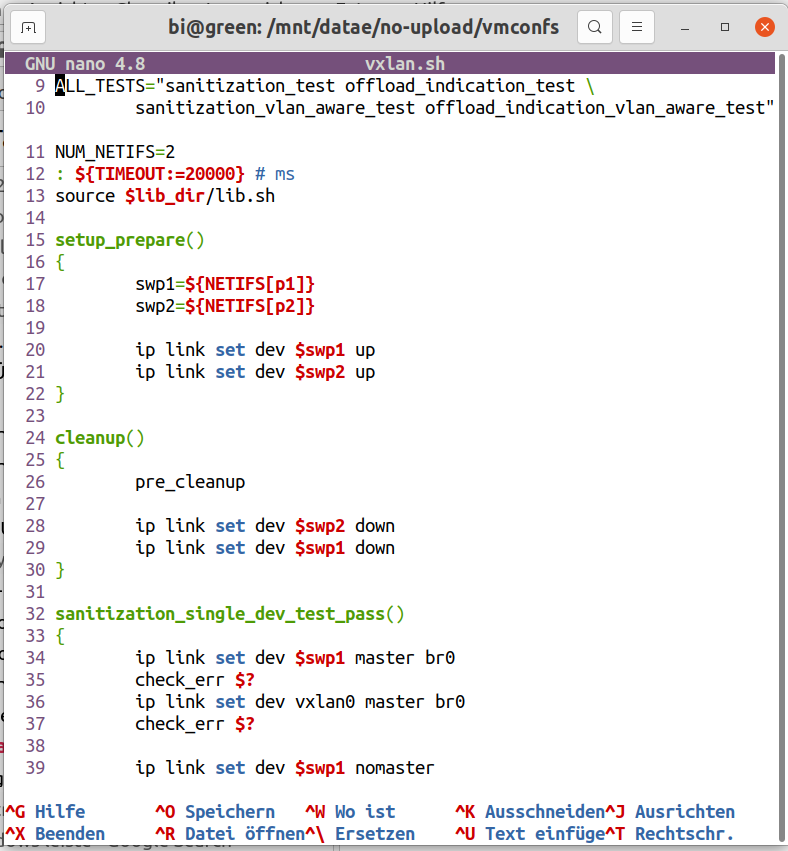Click the ^J Ausrichten shortcut
The width and height of the screenshot is (788, 851).
pyautogui.click(x=670, y=812)
